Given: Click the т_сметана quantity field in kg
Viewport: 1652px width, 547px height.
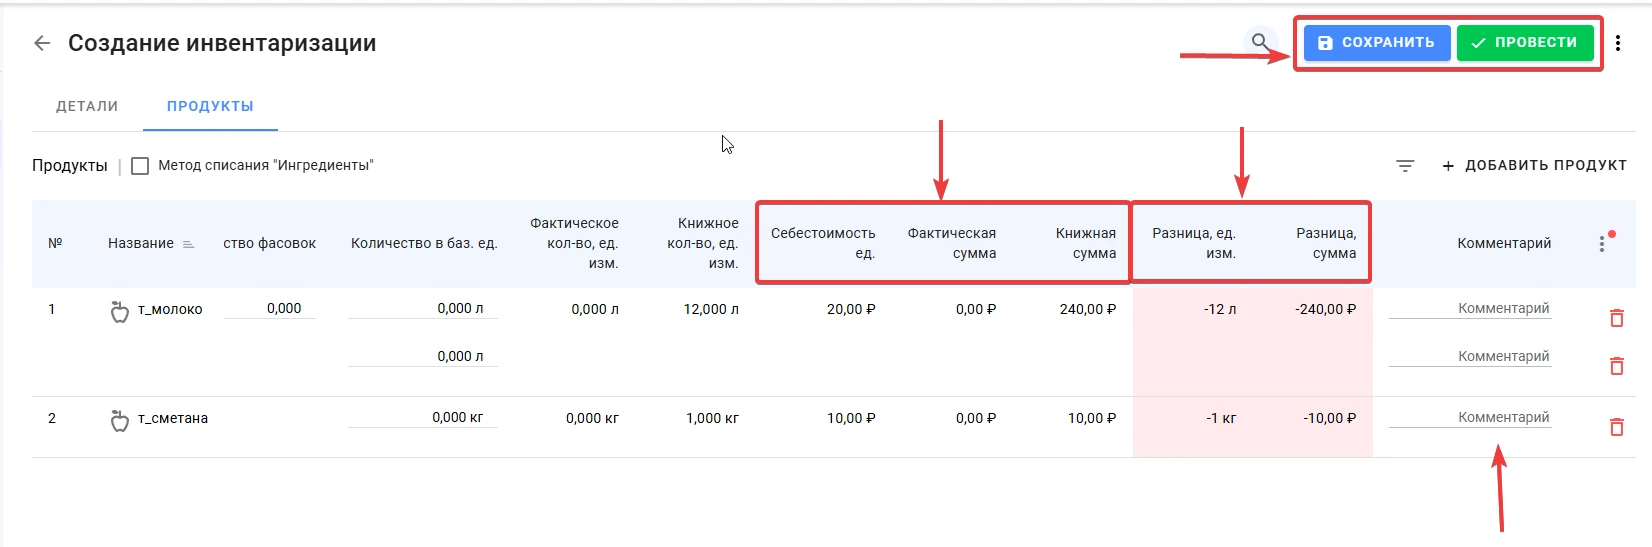Looking at the screenshot, I should [x=423, y=417].
